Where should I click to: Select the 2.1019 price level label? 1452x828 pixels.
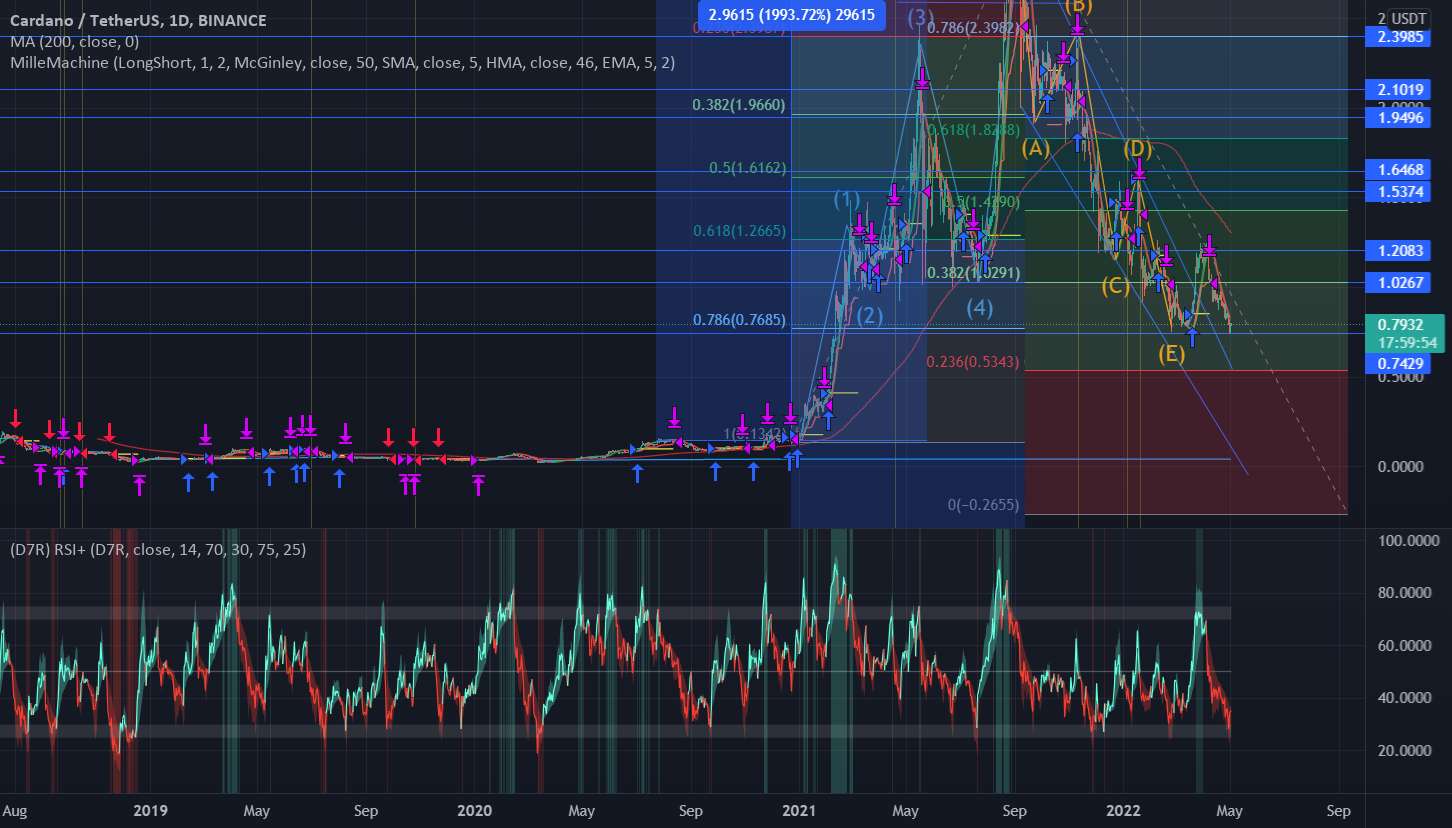1397,90
